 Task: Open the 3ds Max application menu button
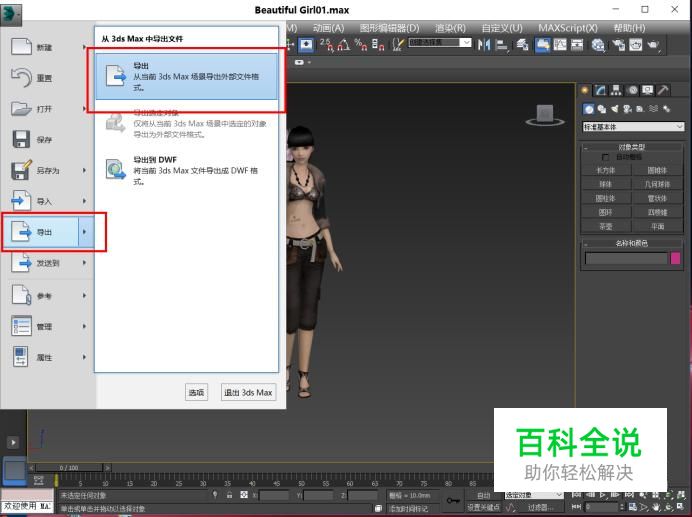11,13
